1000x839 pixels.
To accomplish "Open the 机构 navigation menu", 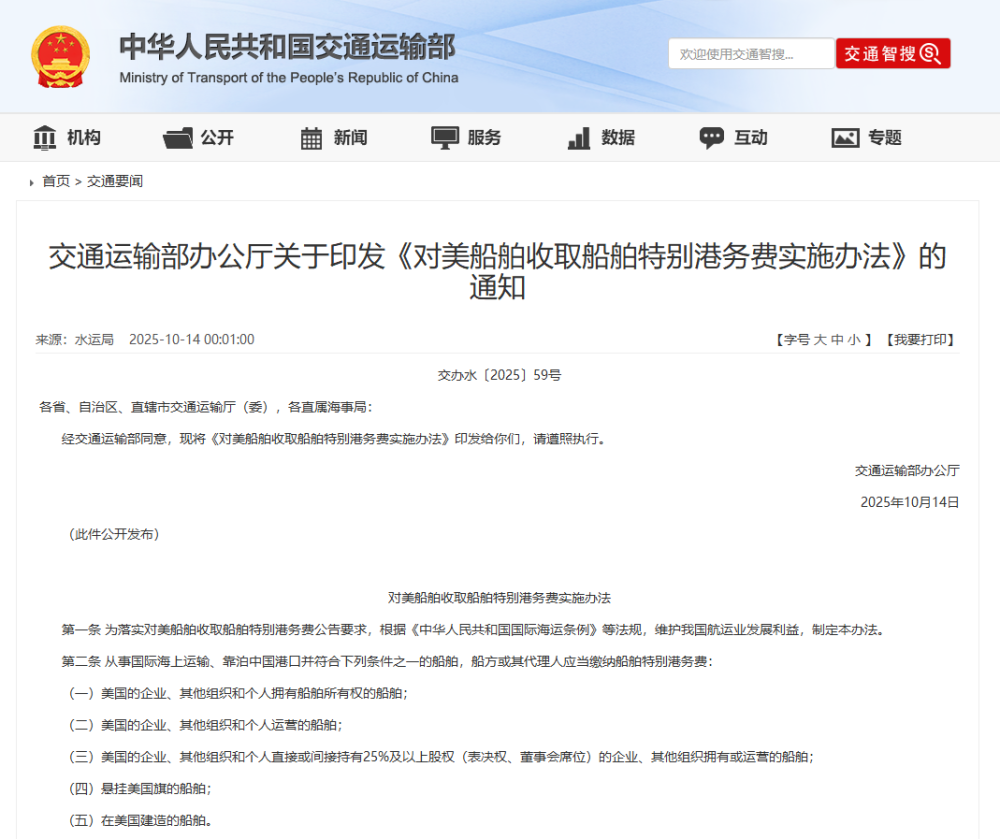I will point(84,138).
